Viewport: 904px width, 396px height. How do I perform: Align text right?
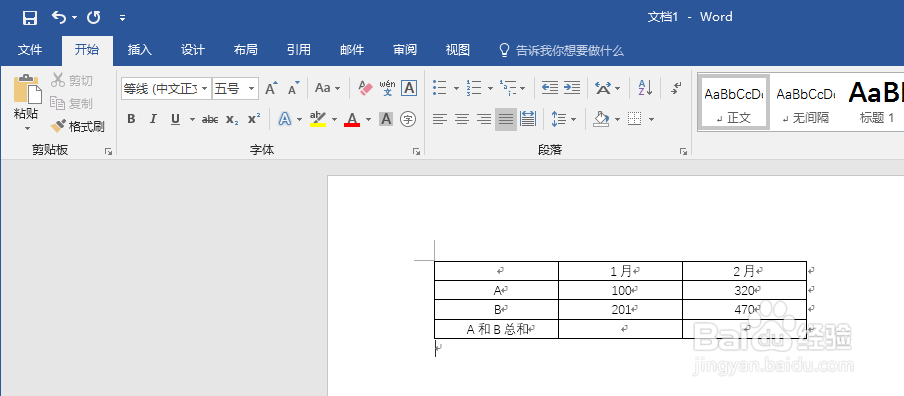(484, 119)
